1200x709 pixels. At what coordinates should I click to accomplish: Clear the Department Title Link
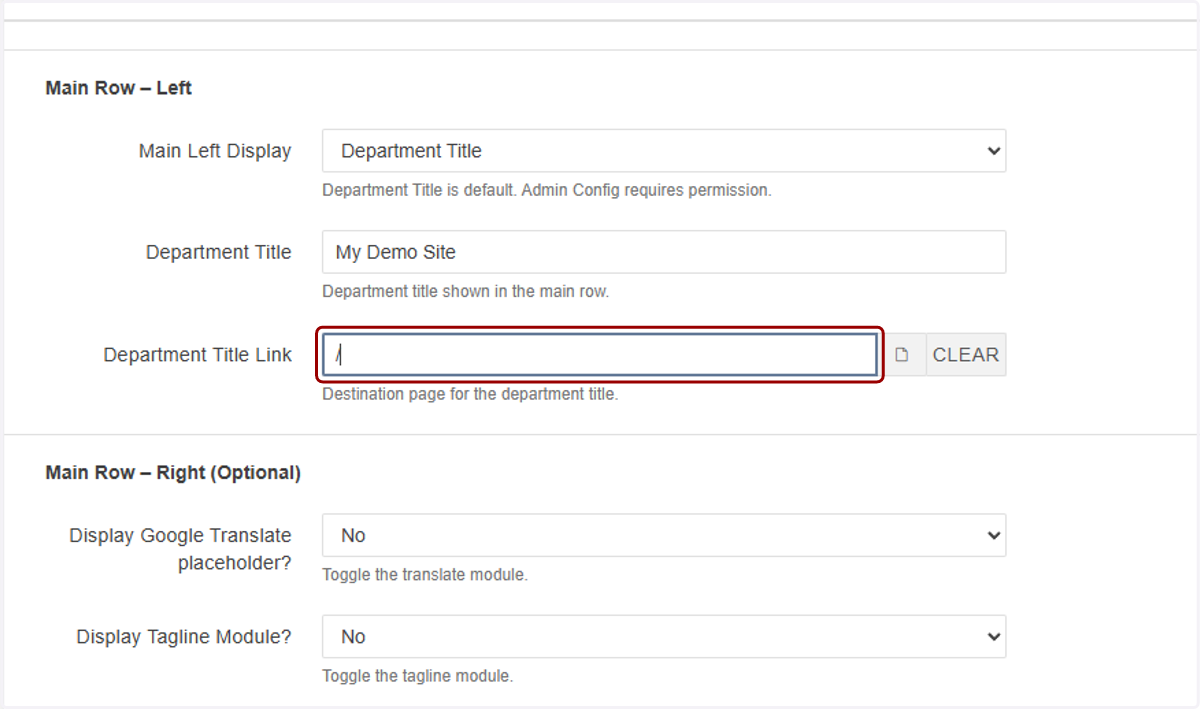(966, 355)
